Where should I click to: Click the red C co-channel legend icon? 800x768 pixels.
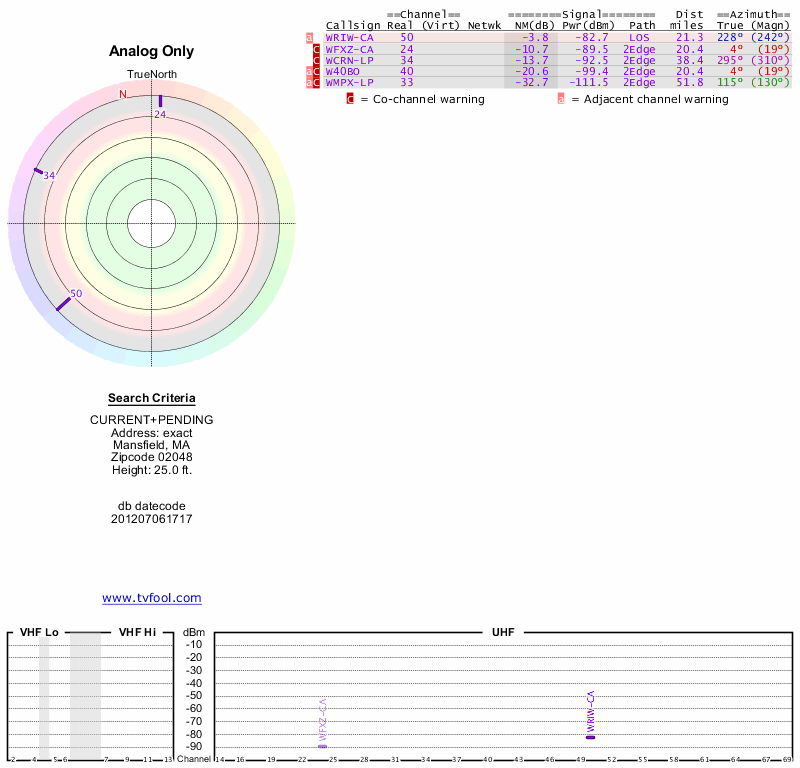[350, 99]
